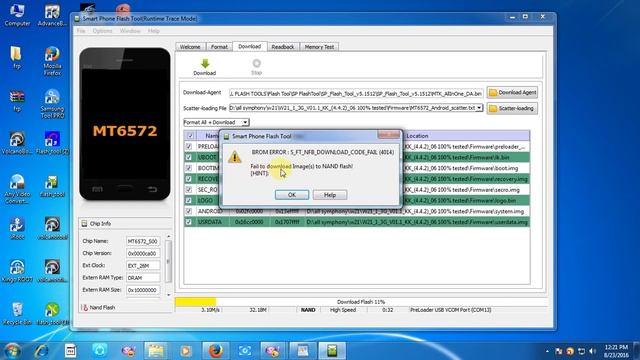Open Windows Explorer folder on taskbar

point(156,351)
